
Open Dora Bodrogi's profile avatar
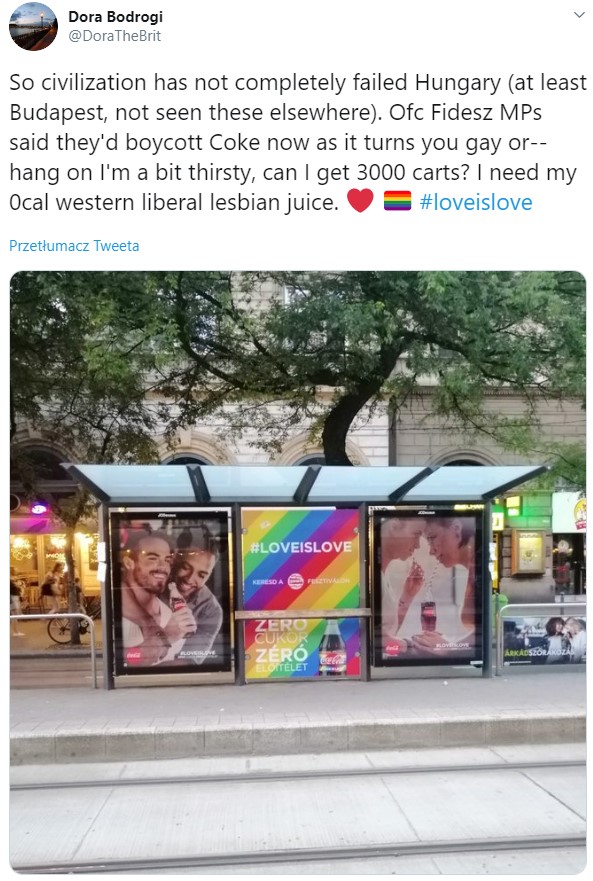coord(33,26)
